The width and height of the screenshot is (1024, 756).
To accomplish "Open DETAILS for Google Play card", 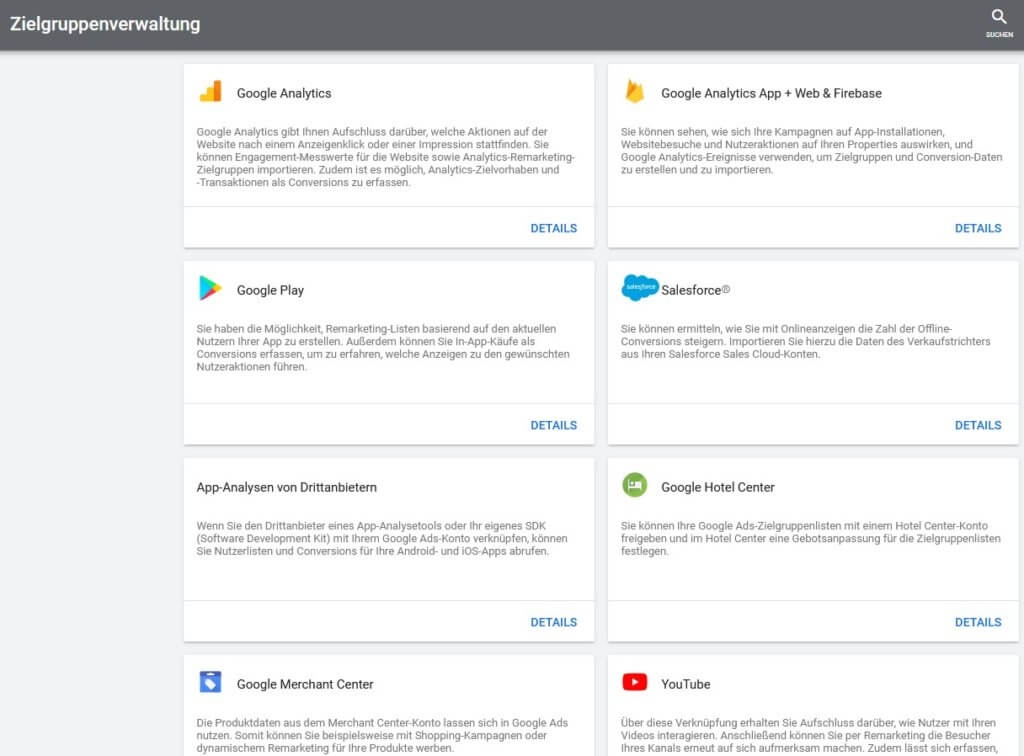I will click(553, 425).
